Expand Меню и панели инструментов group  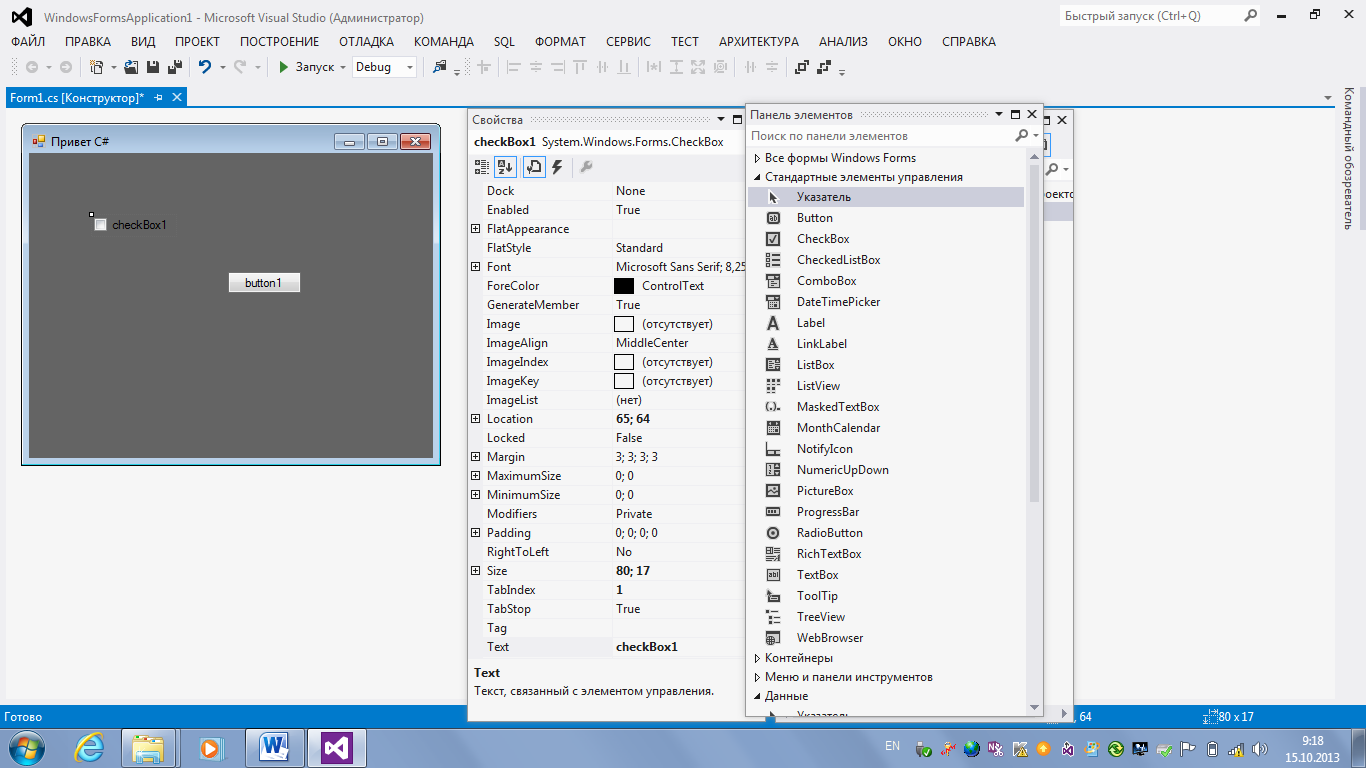tap(757, 677)
